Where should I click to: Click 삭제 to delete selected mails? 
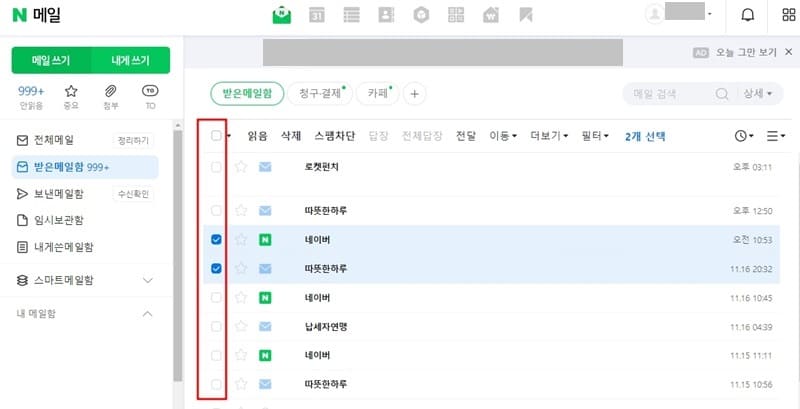pos(291,135)
